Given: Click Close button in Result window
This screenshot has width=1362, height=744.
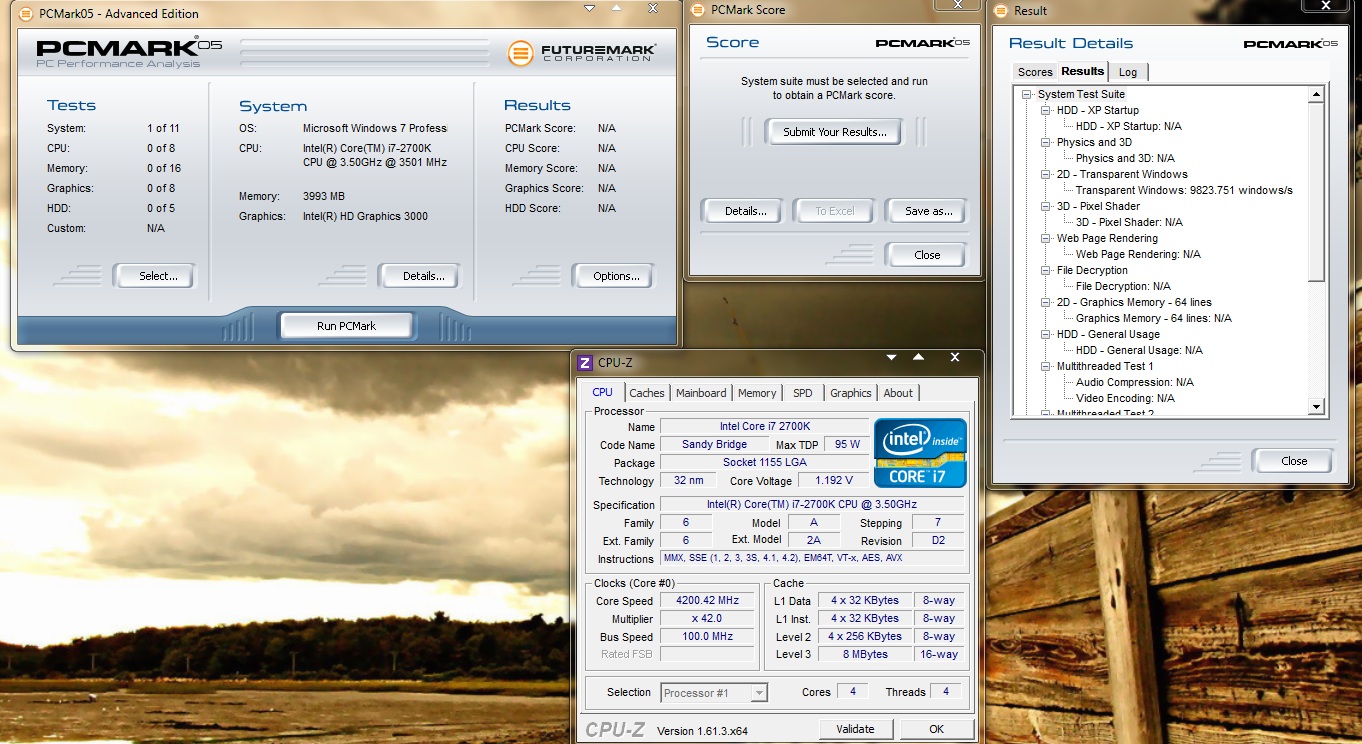Looking at the screenshot, I should click(1293, 461).
